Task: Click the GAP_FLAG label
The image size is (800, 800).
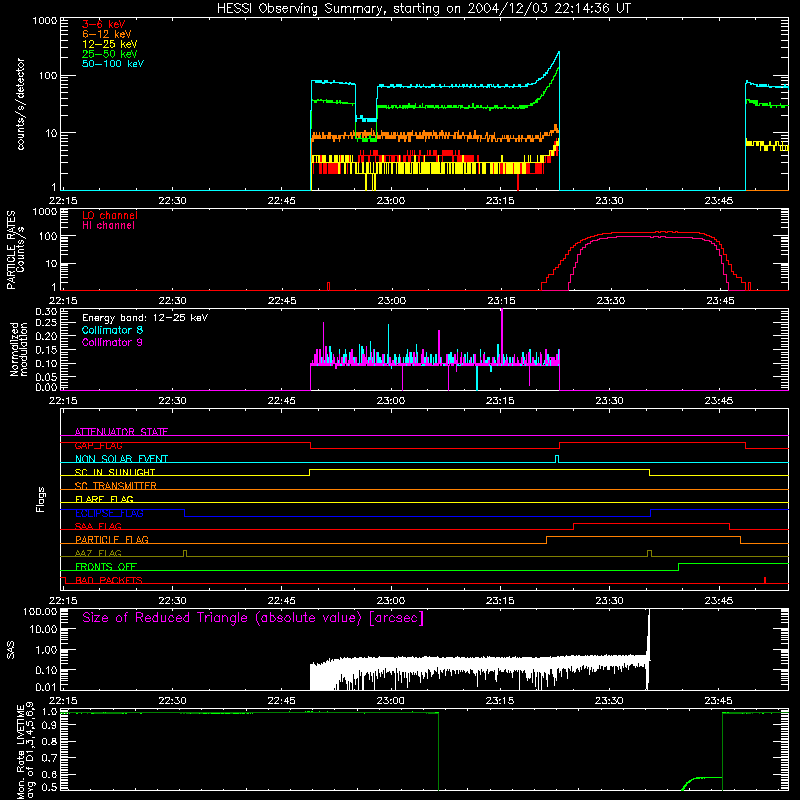Action: click(x=98, y=445)
